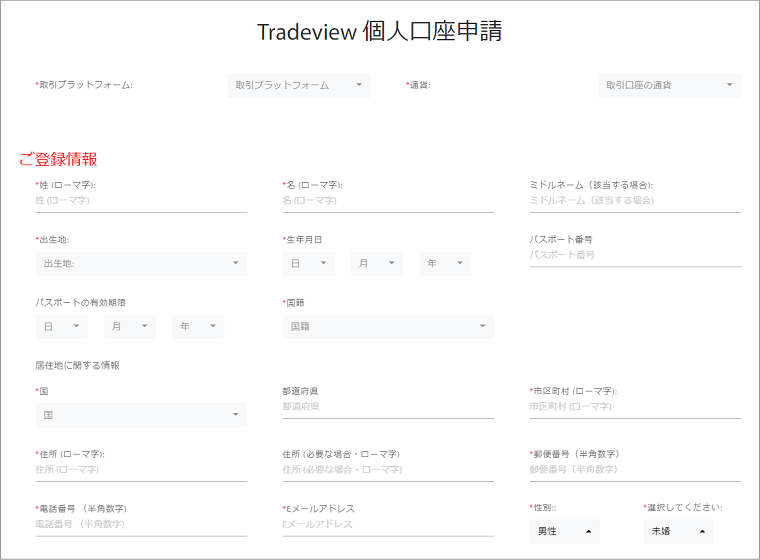The height and width of the screenshot is (560, 760).
Task: Click the 姓 (ローマ字) input field
Action: click(141, 201)
